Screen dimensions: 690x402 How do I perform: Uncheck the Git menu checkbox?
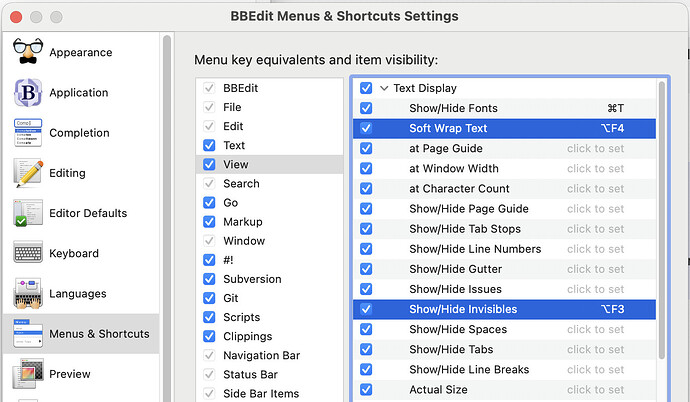pos(209,298)
